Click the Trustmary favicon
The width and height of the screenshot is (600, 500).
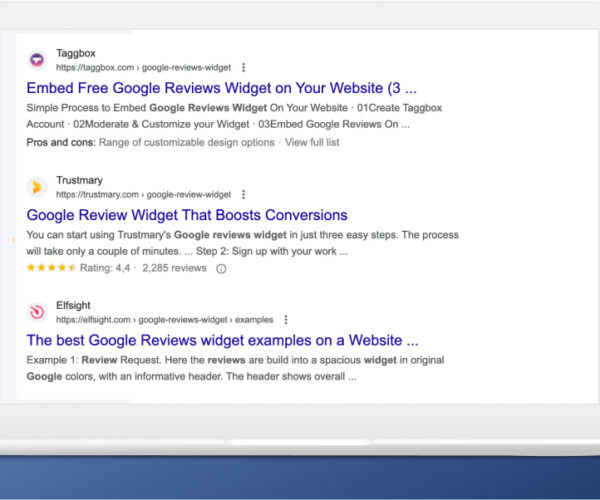click(37, 187)
